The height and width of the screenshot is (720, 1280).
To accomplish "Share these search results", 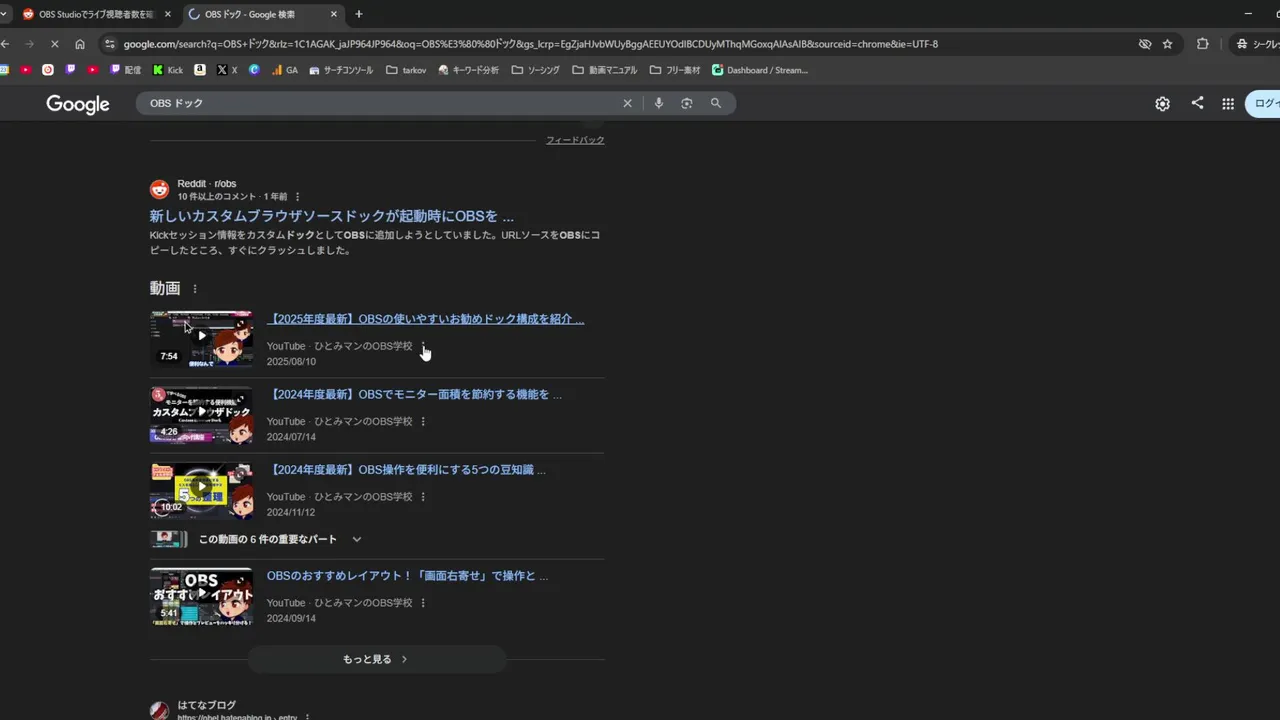I will pos(1197,103).
